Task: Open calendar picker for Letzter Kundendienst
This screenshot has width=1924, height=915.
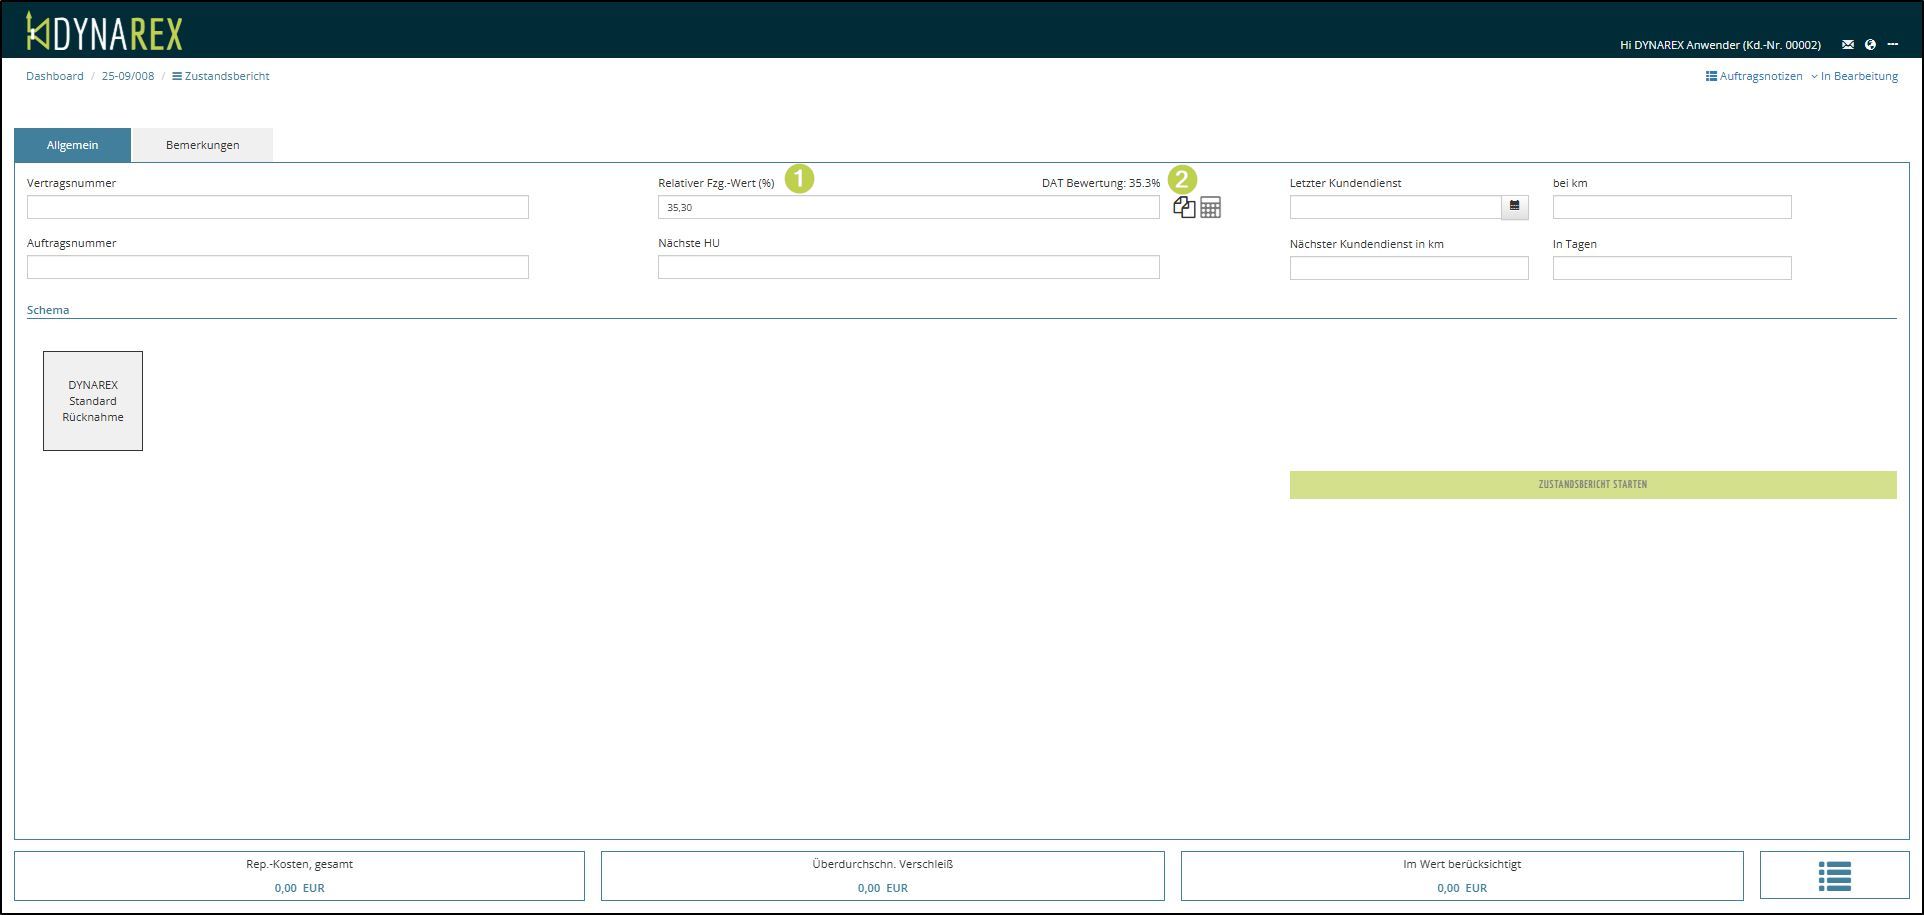Action: pyautogui.click(x=1514, y=207)
